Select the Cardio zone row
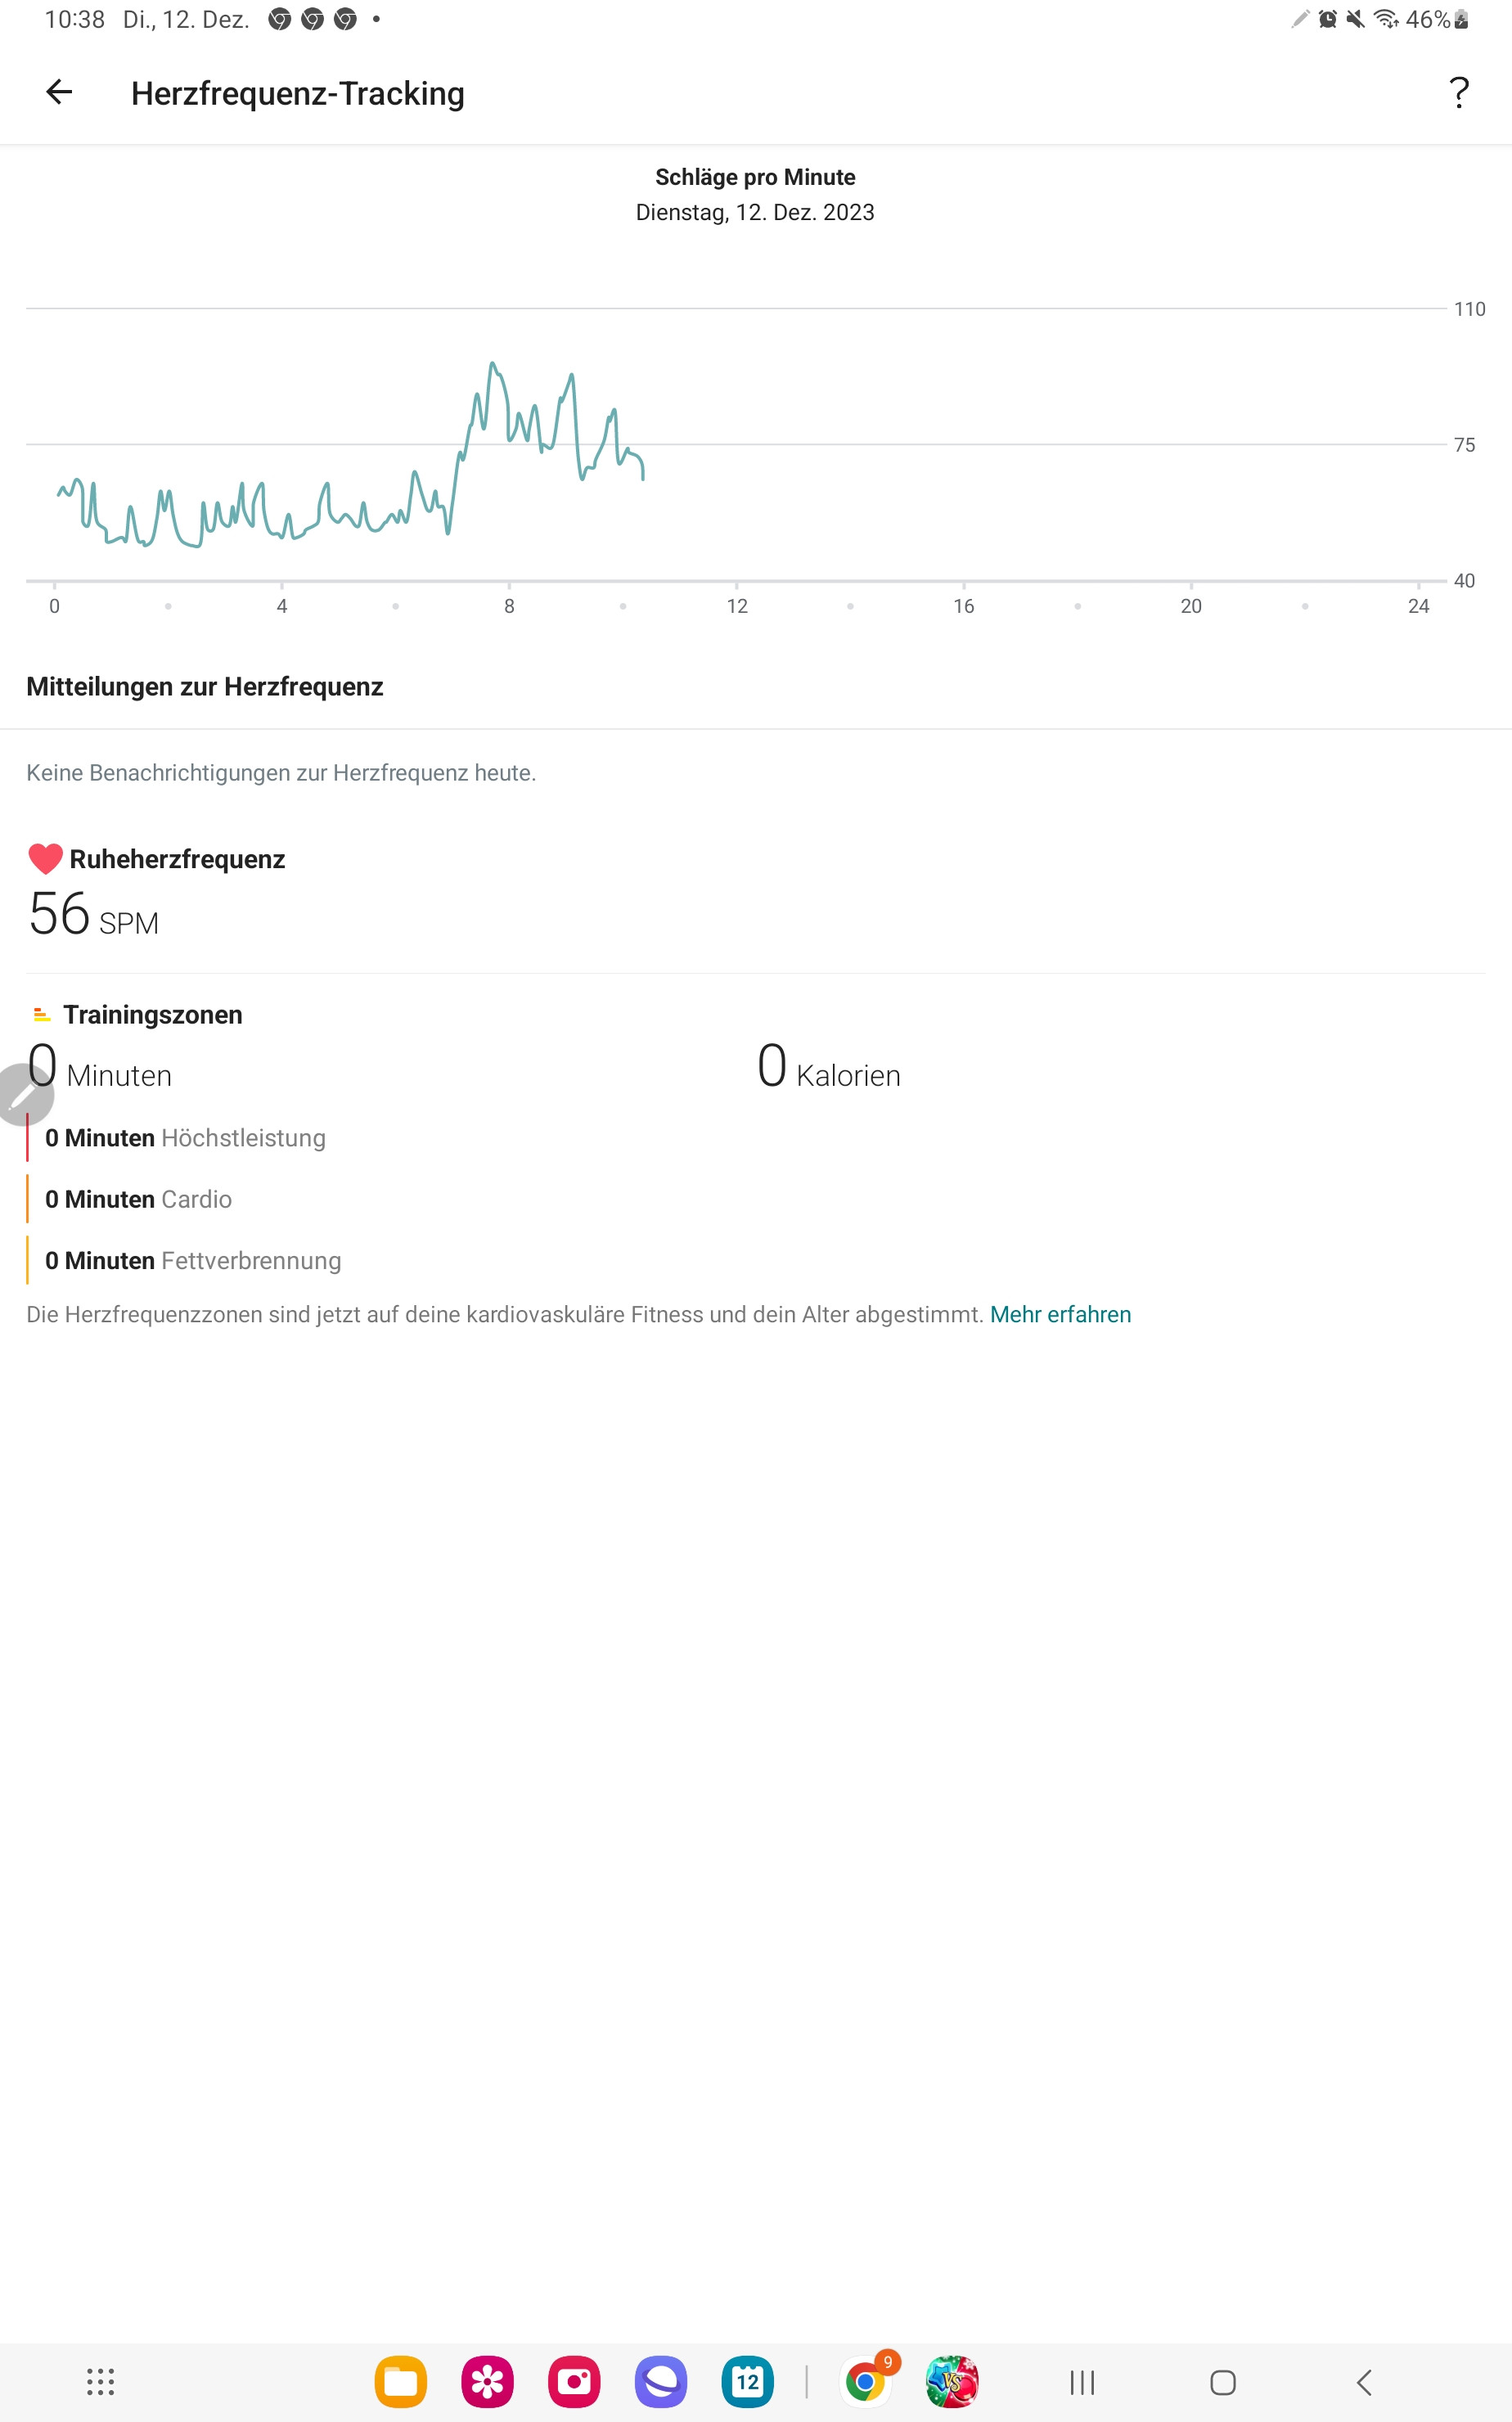1512x2422 pixels. tap(139, 1199)
